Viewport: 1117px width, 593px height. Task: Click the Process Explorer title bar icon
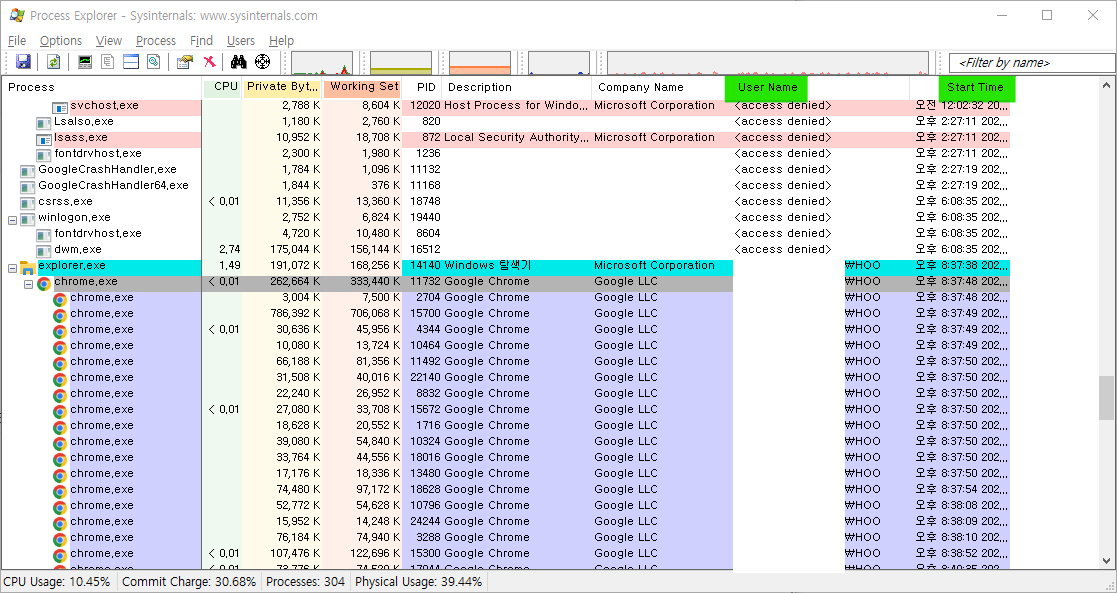(17, 15)
